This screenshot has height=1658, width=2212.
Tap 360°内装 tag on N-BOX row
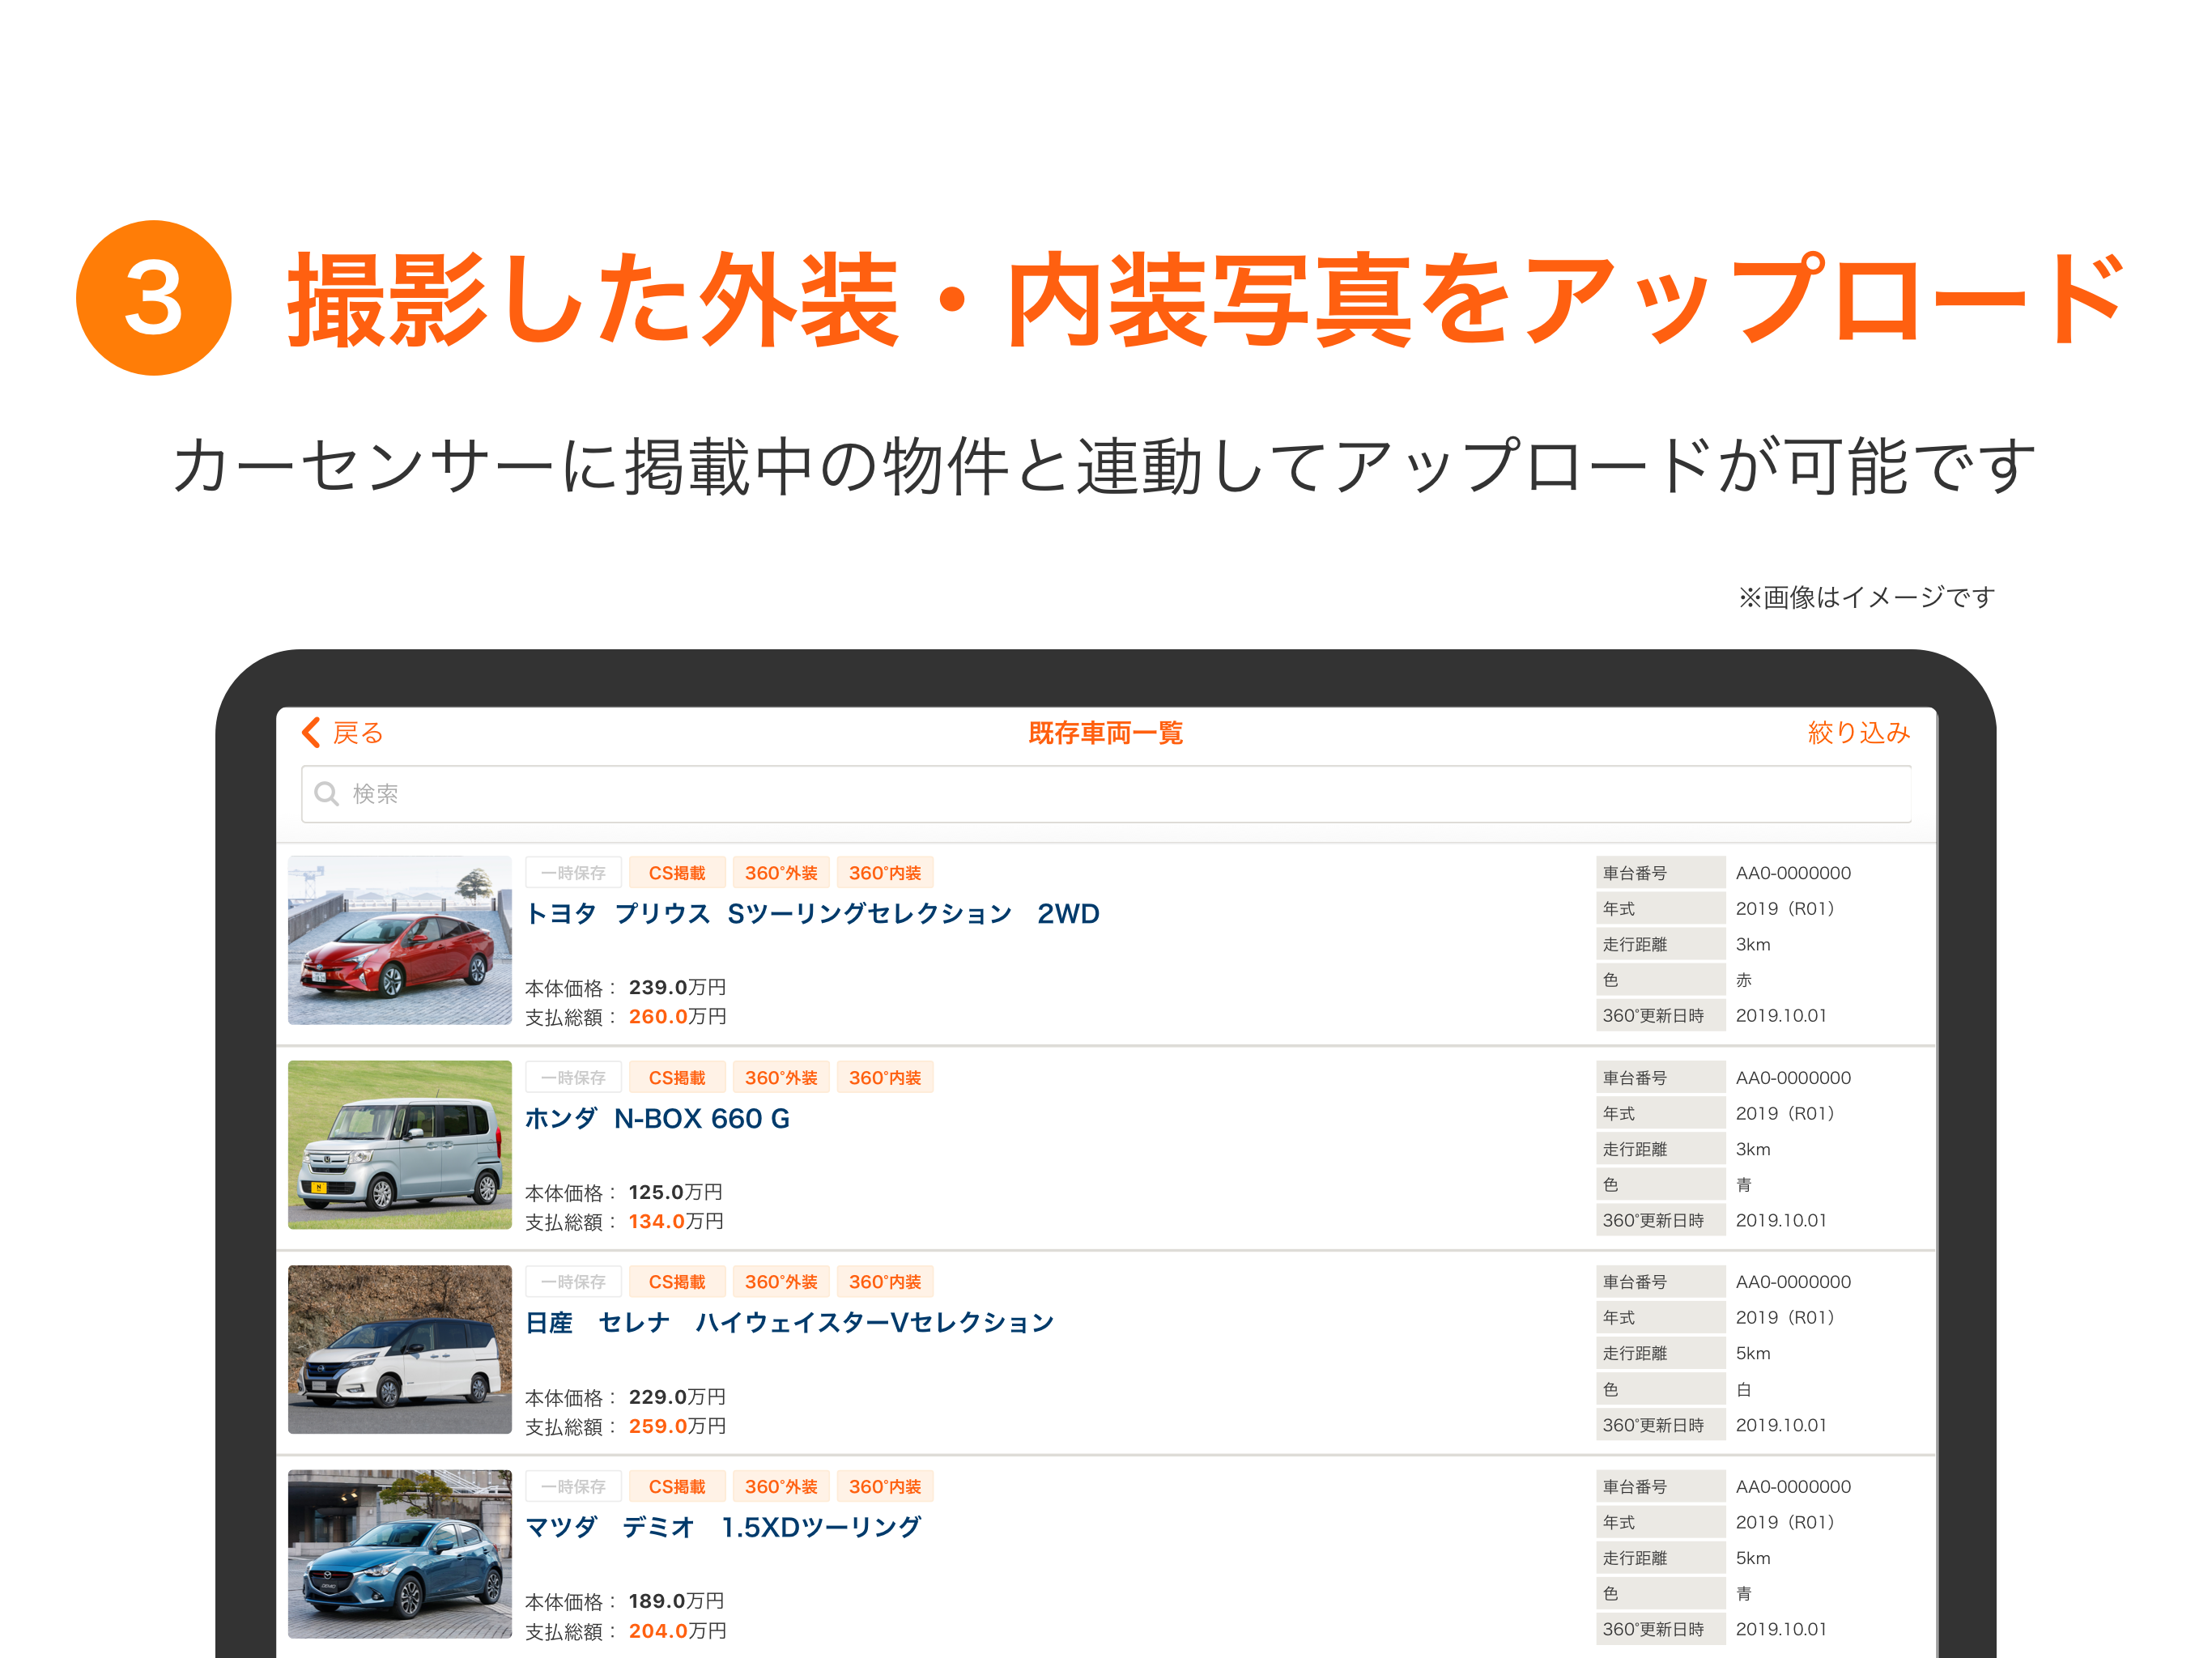pyautogui.click(x=885, y=1078)
